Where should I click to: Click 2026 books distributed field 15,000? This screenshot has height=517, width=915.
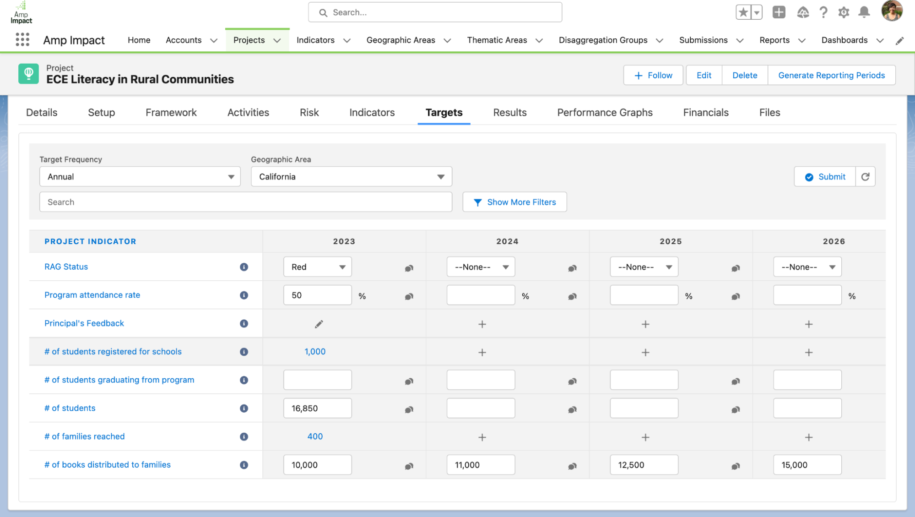point(808,465)
